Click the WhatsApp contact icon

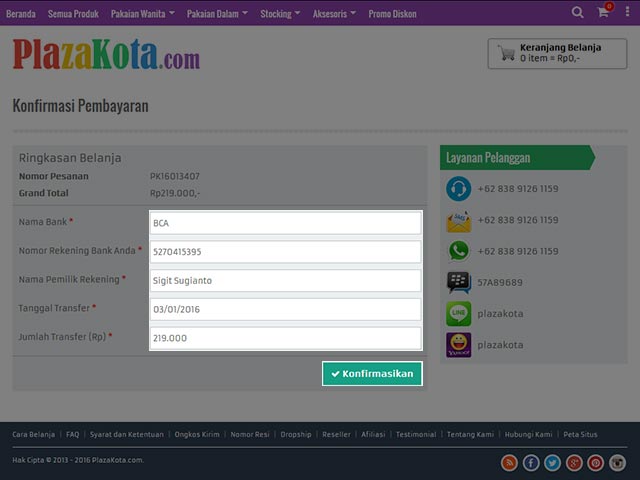point(458,251)
